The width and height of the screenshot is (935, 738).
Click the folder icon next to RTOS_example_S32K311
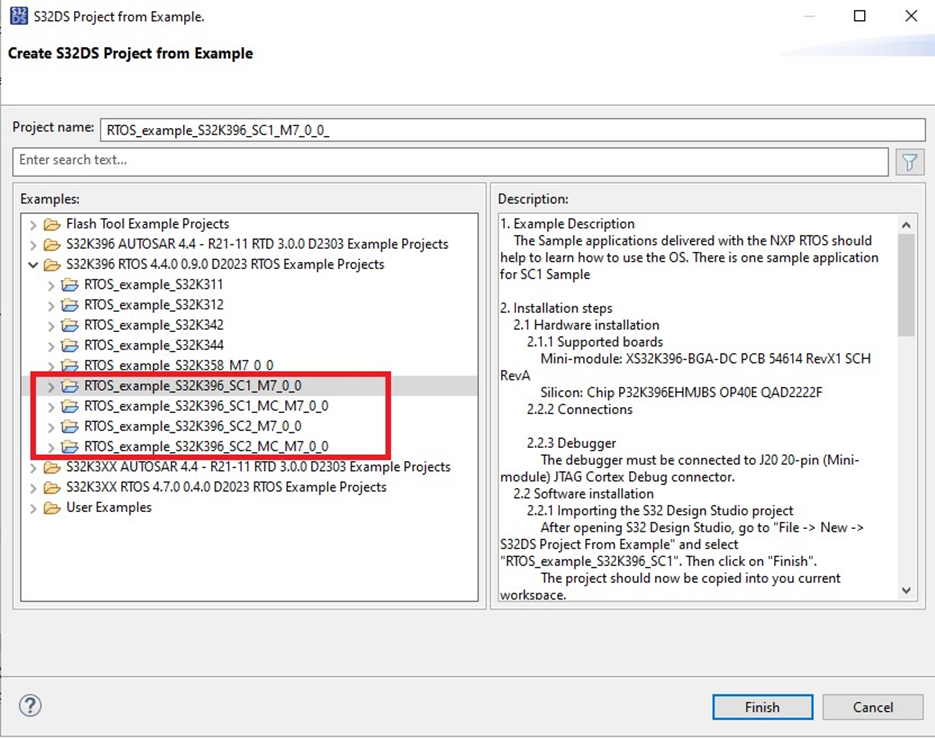68,284
